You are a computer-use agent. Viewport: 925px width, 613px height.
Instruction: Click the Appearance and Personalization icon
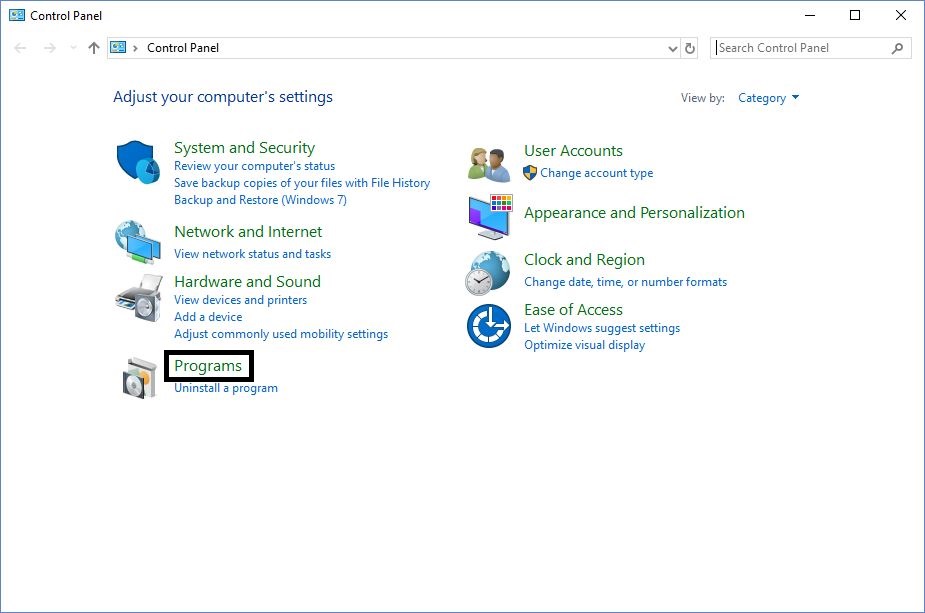point(488,214)
